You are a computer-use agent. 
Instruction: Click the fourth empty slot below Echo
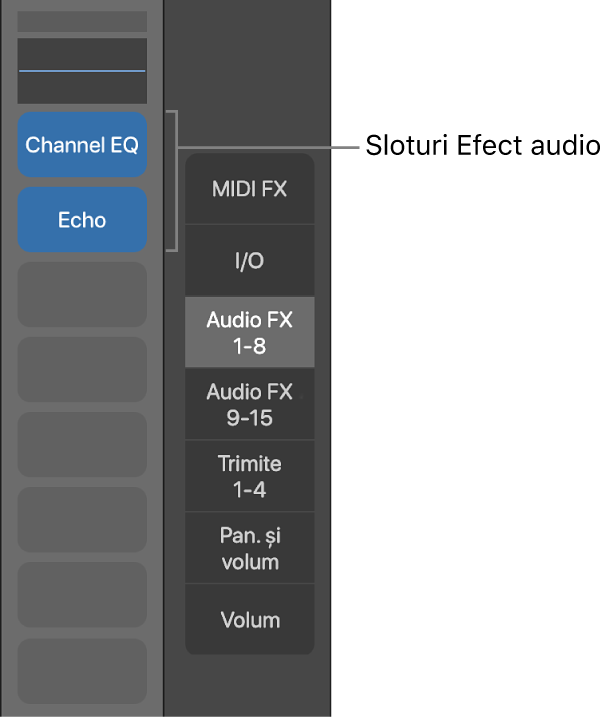[x=82, y=520]
